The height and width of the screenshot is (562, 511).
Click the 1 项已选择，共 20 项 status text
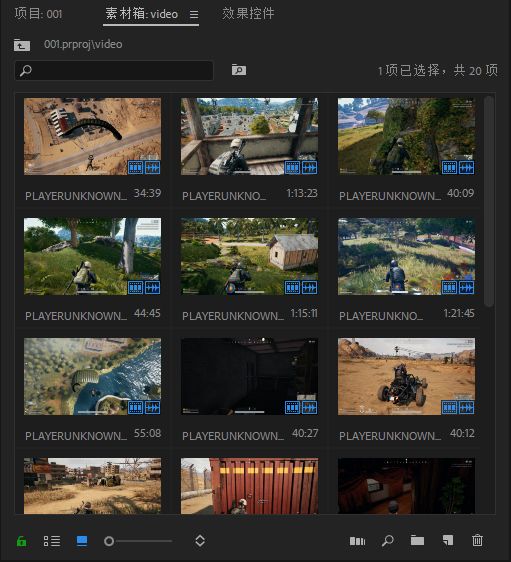pos(438,70)
